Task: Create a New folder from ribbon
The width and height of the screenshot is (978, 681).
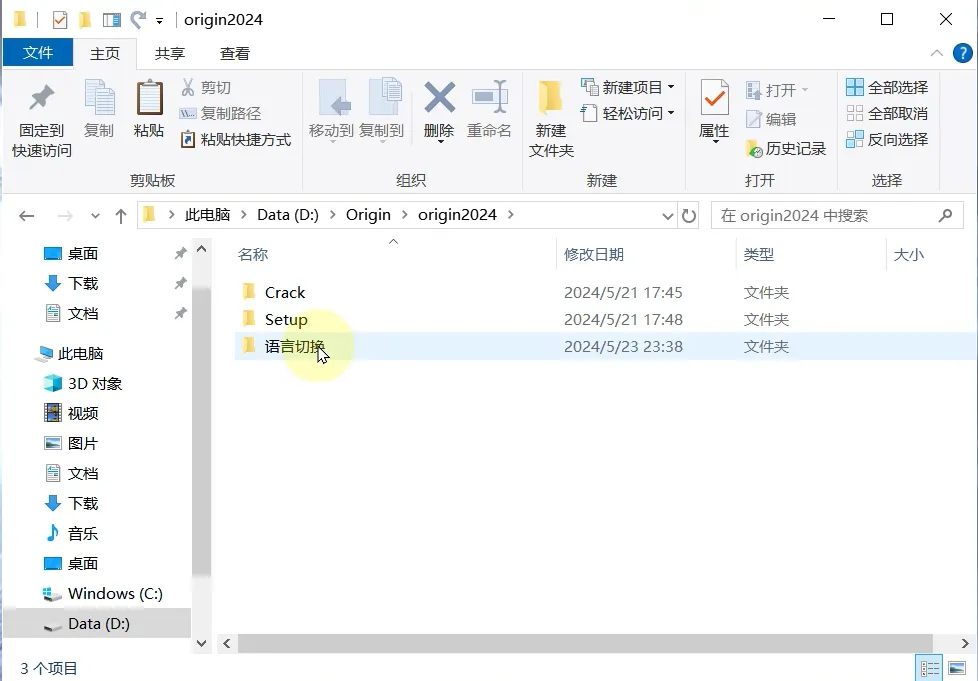Action: (551, 118)
